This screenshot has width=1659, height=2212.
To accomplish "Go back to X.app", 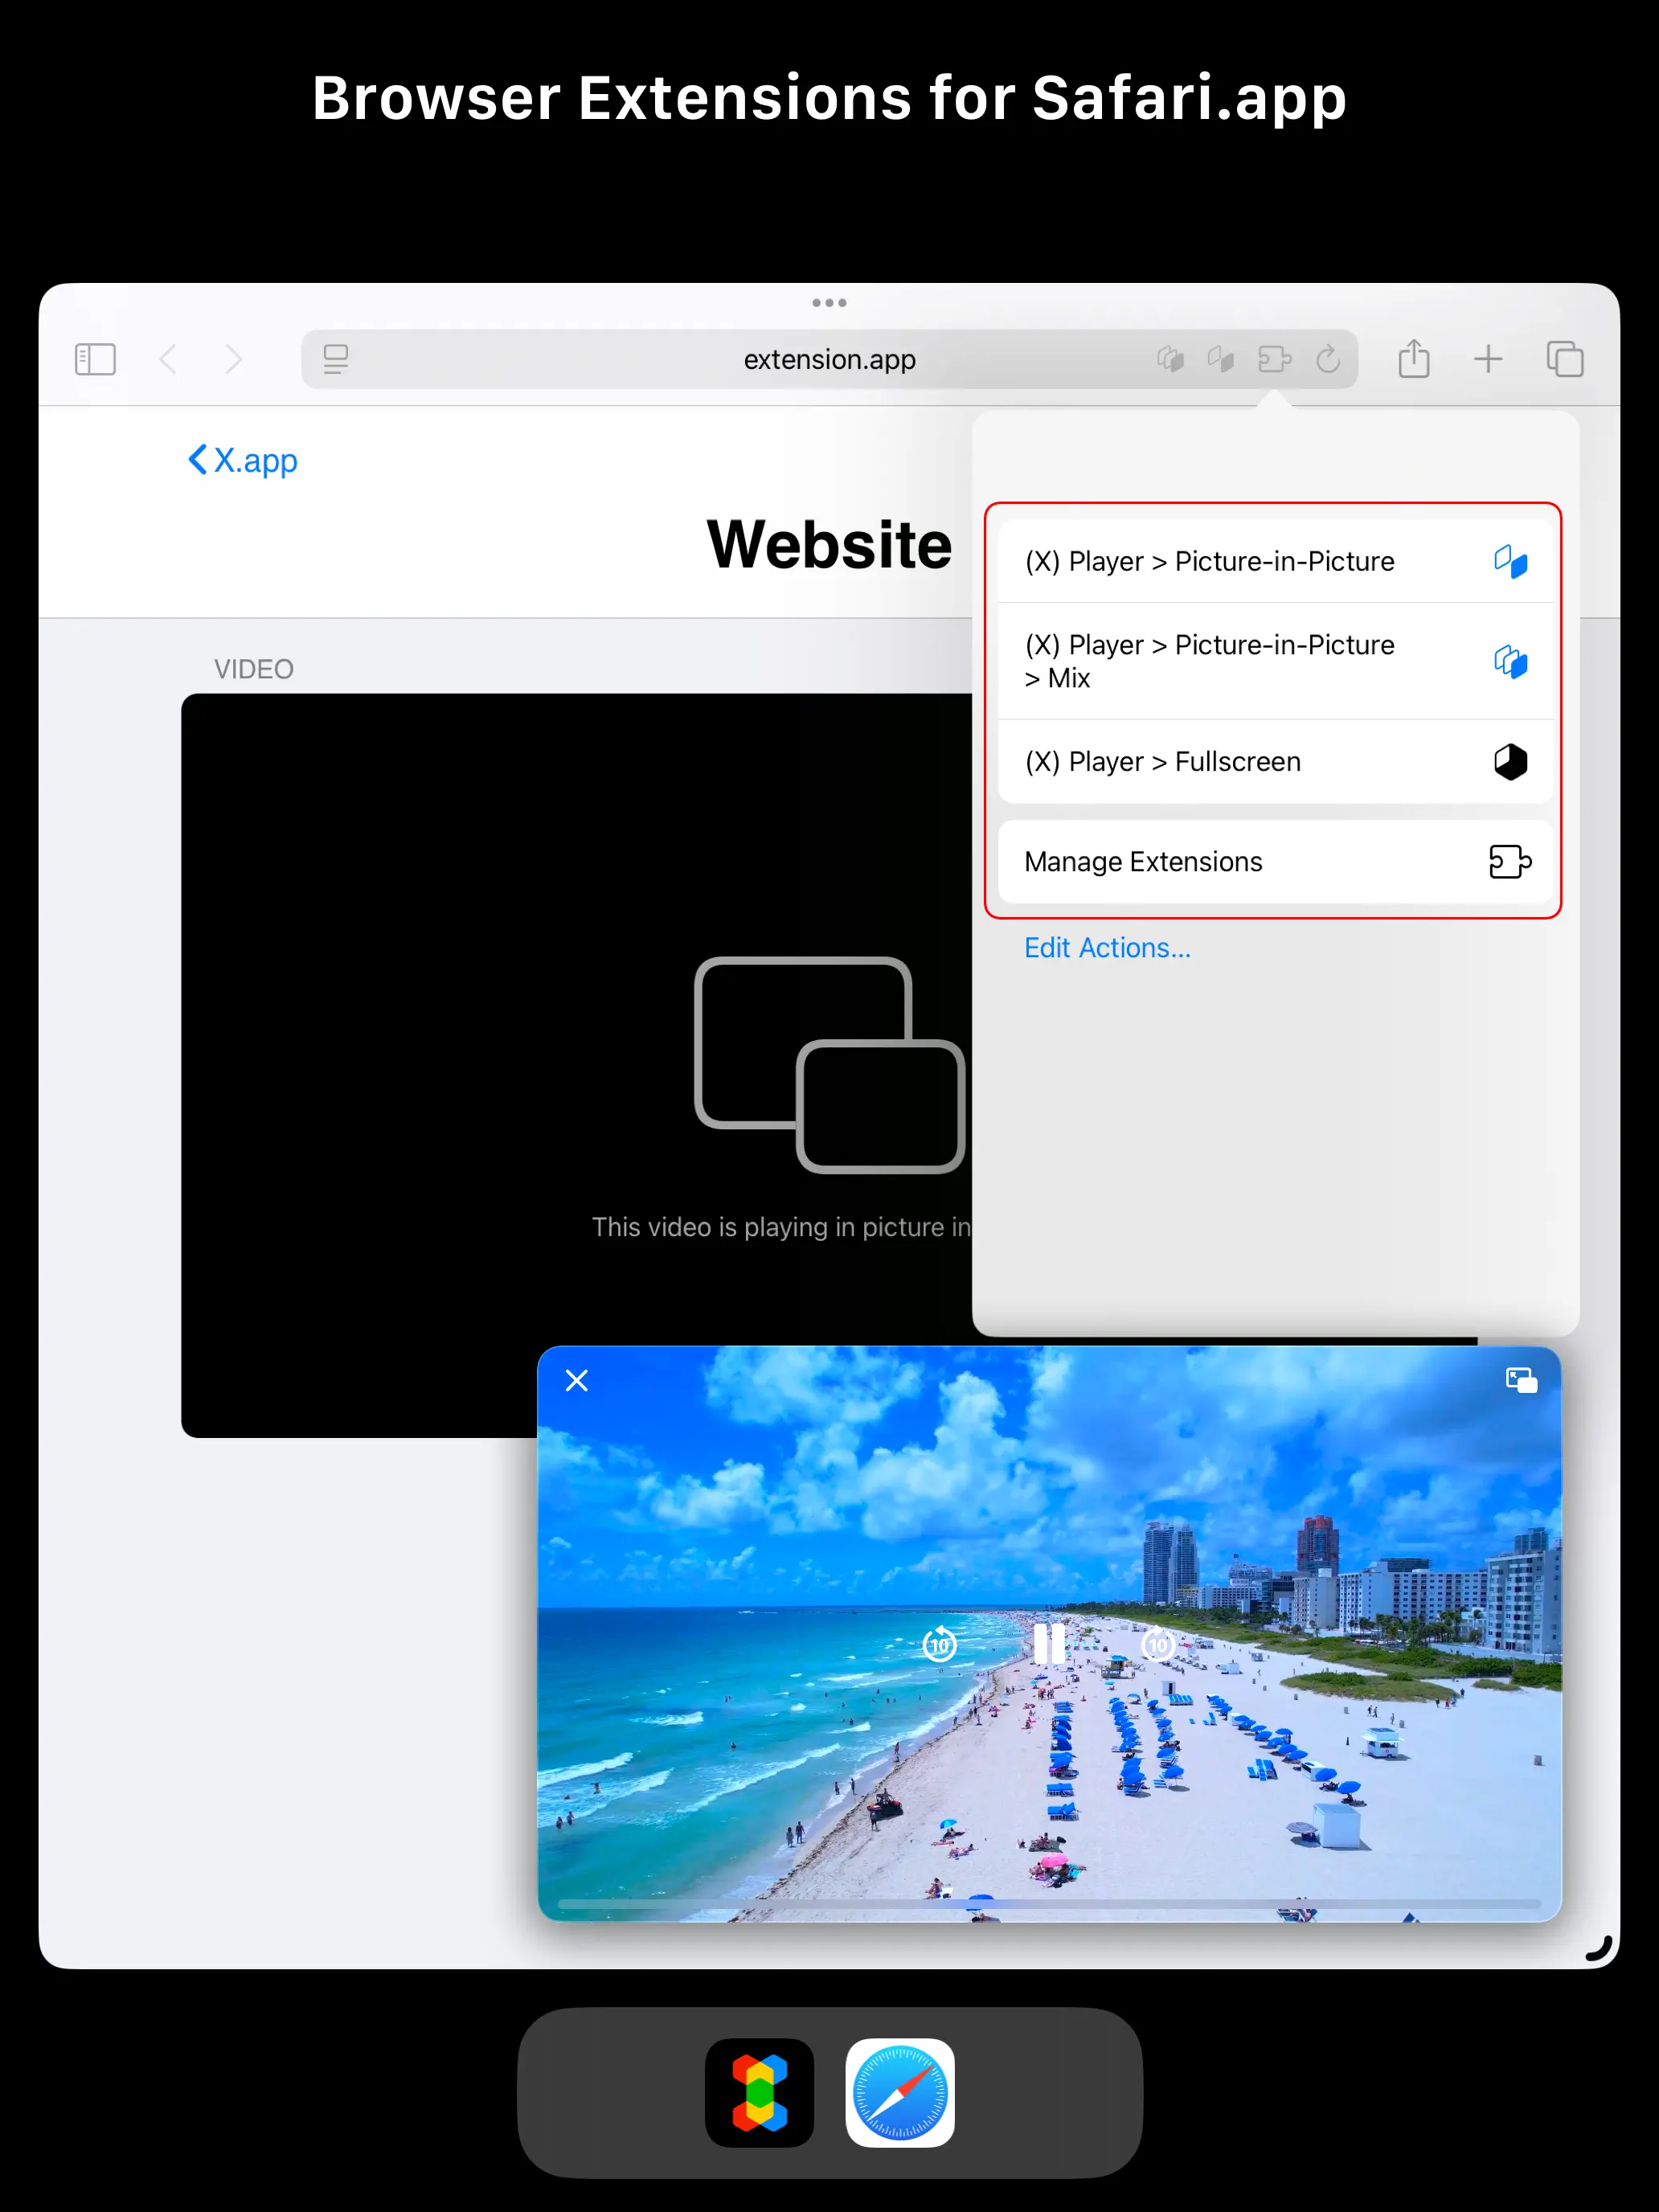I will tap(243, 460).
